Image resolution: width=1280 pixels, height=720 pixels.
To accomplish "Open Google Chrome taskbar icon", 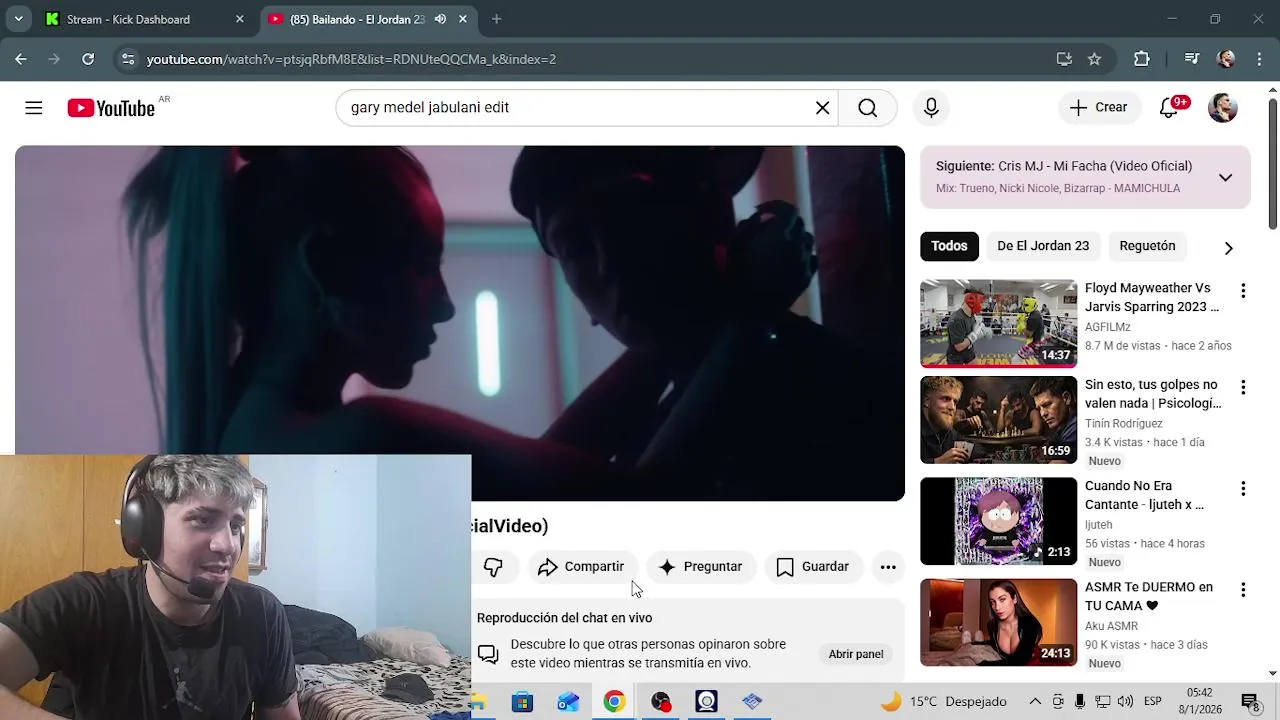I will 614,702.
